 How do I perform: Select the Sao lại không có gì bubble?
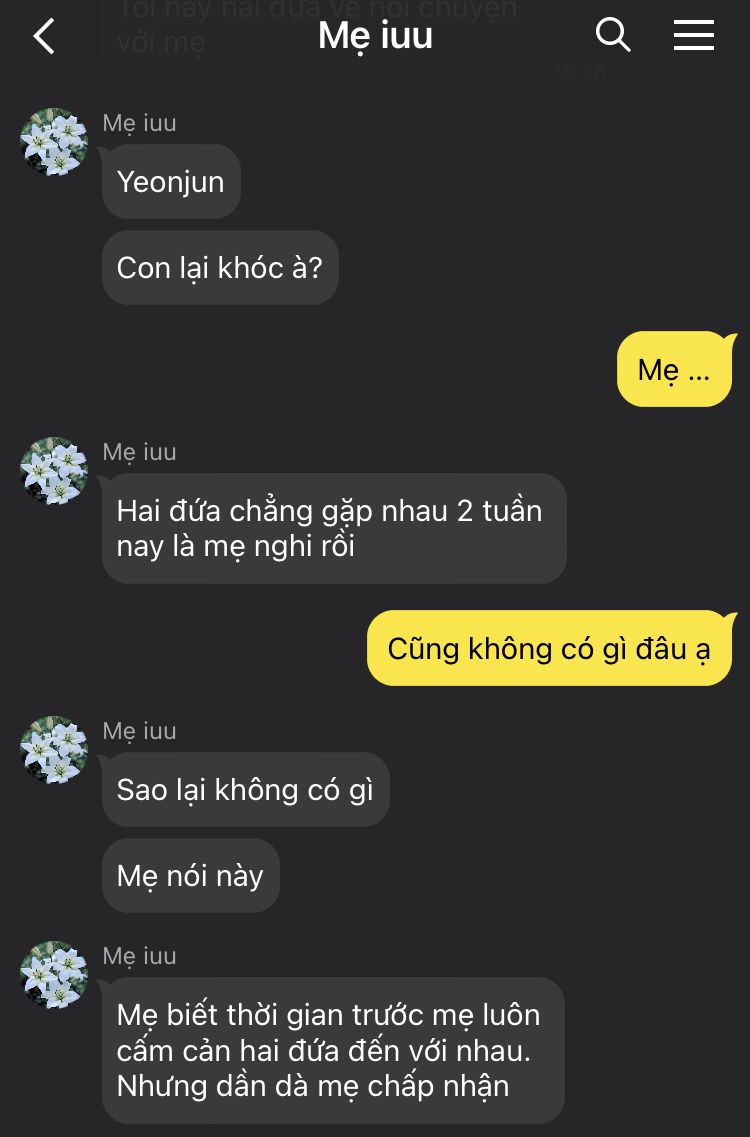(245, 789)
